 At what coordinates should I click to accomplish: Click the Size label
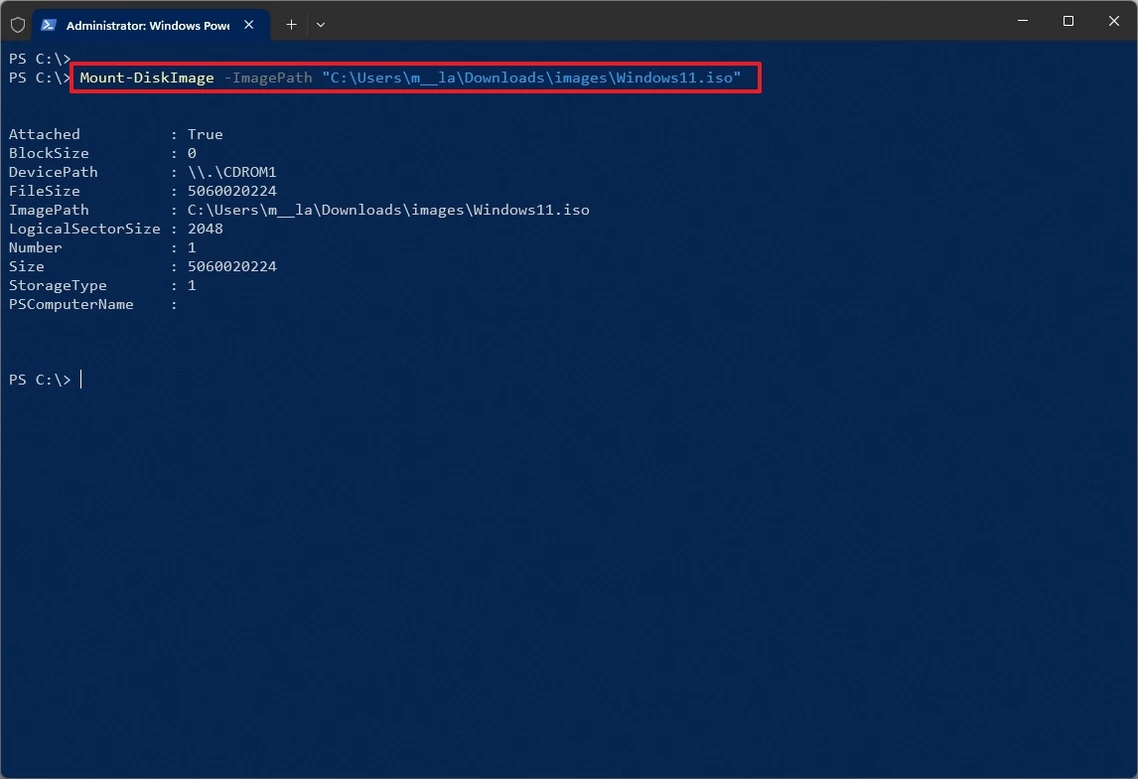[26, 266]
